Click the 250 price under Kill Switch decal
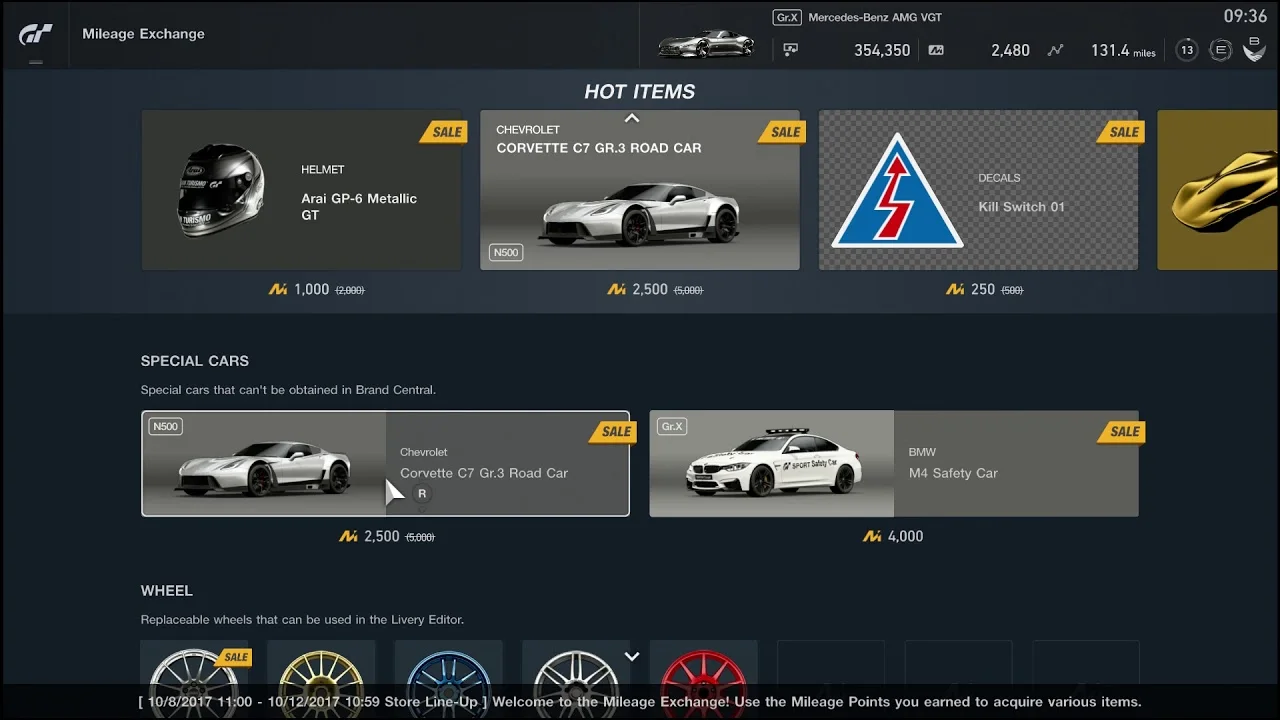Screen dimensions: 1280x720 tap(983, 289)
